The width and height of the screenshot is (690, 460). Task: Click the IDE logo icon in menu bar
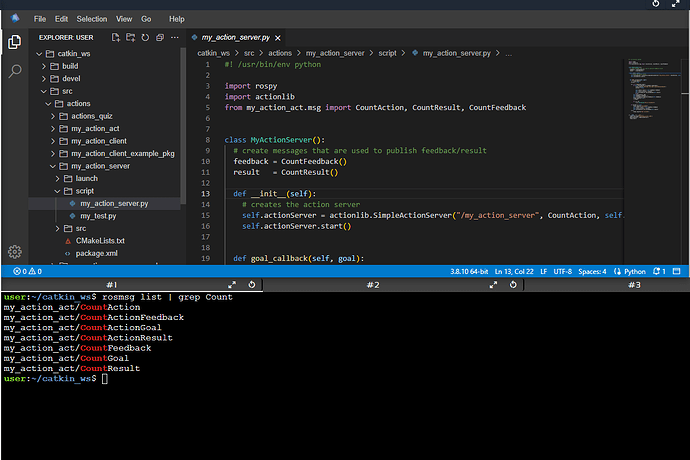[x=15, y=18]
